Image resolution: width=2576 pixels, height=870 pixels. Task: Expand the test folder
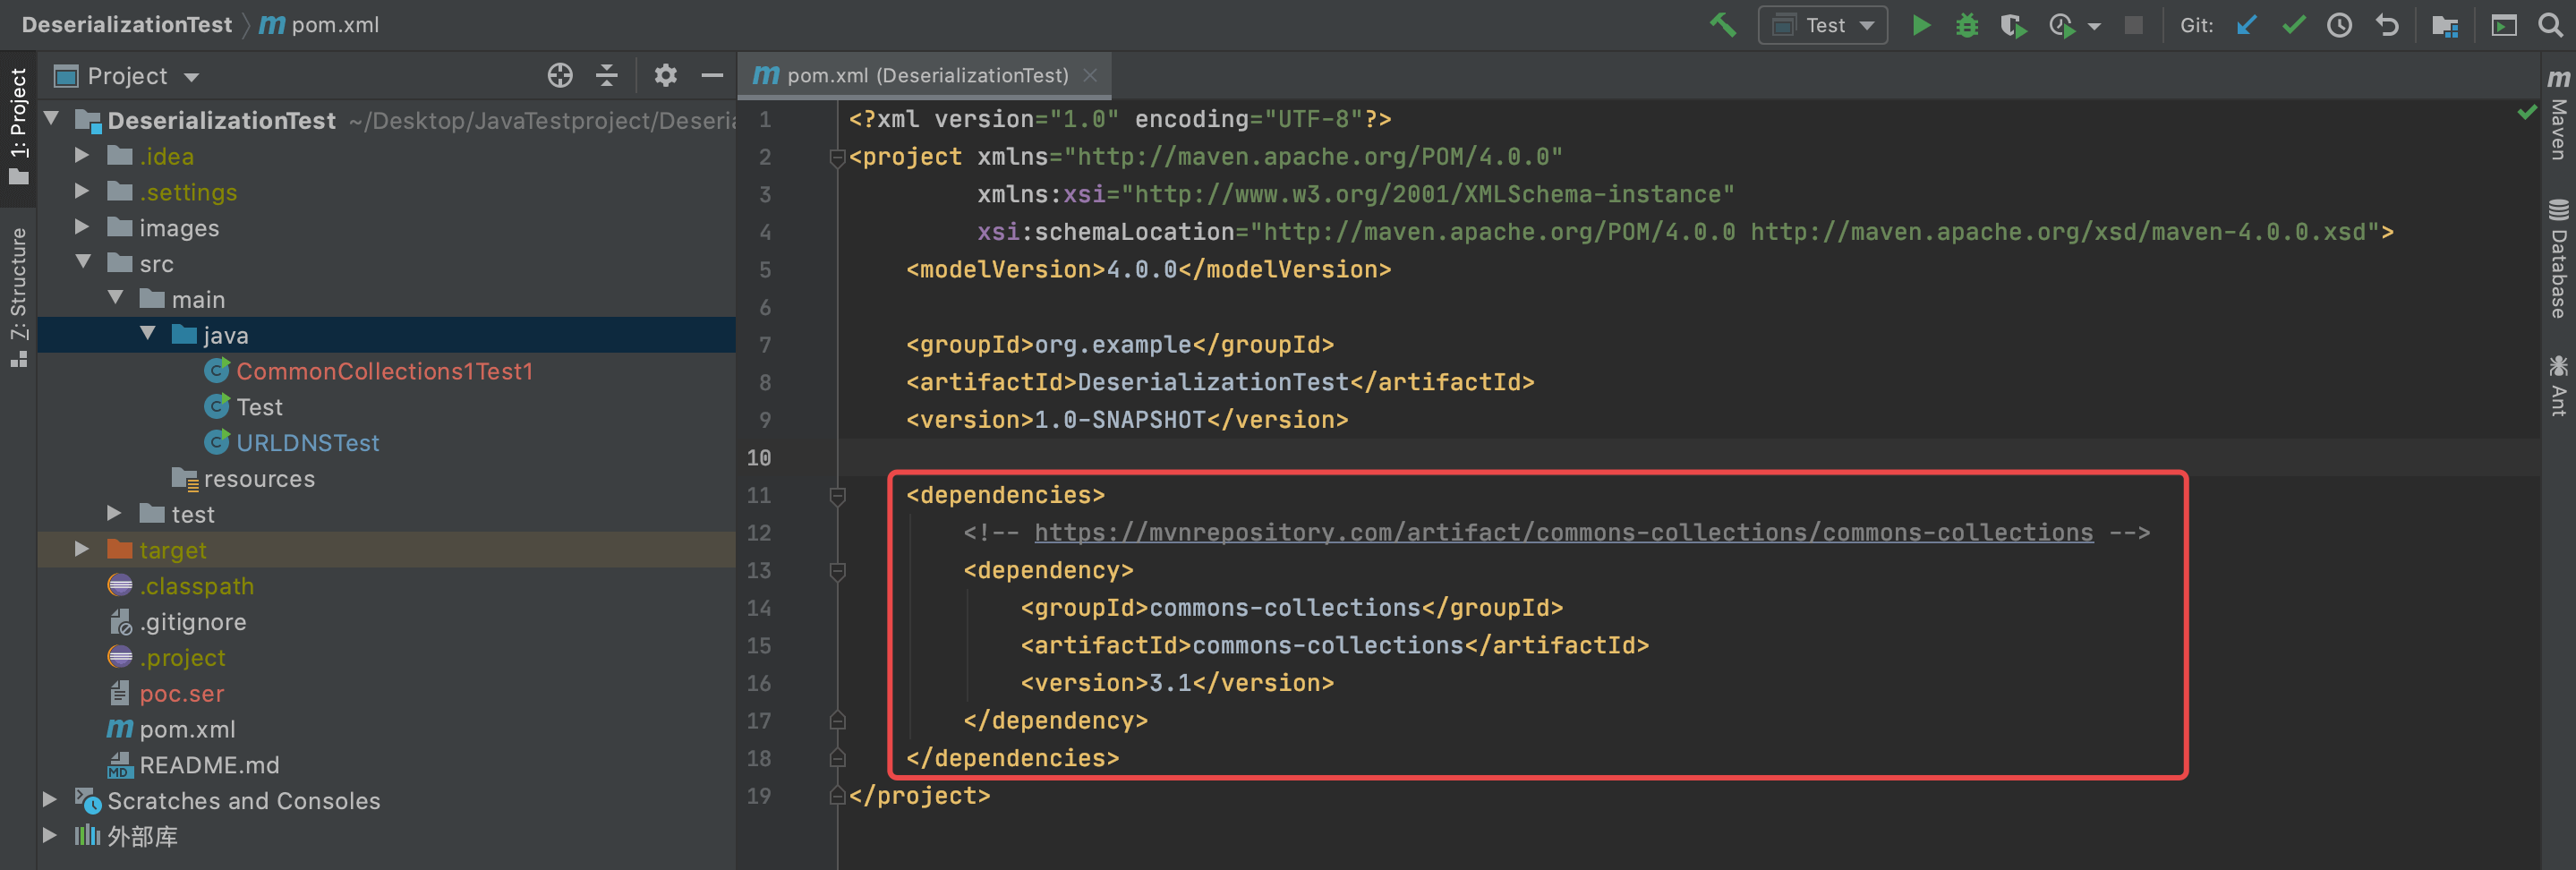[115, 513]
